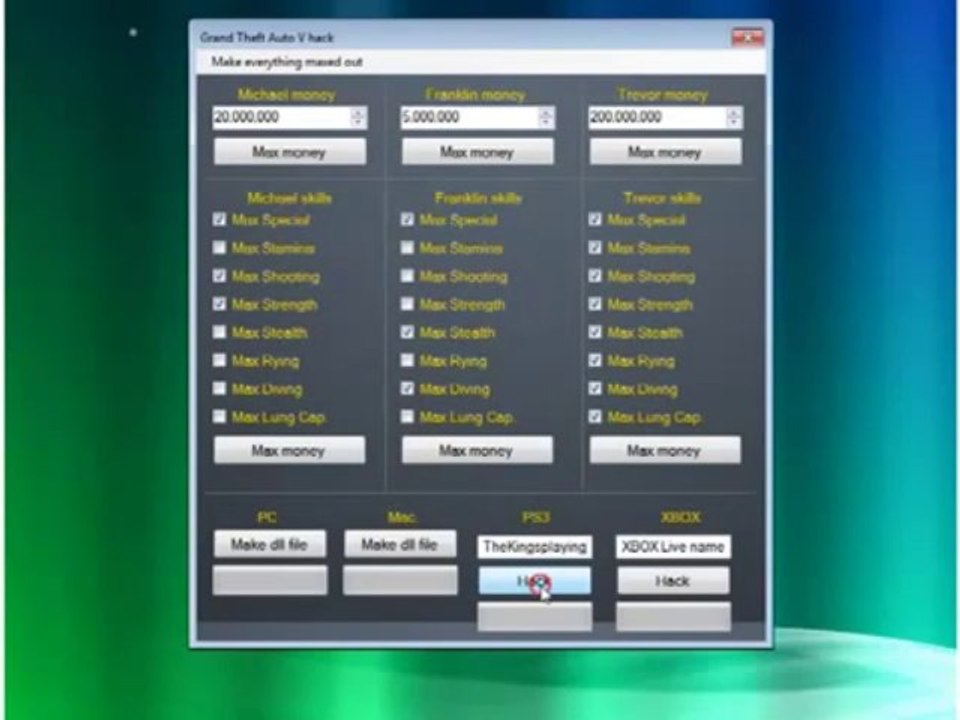Open the 'Make everything maxed out' menu
Image resolution: width=960 pixels, height=720 pixels.
[287, 62]
